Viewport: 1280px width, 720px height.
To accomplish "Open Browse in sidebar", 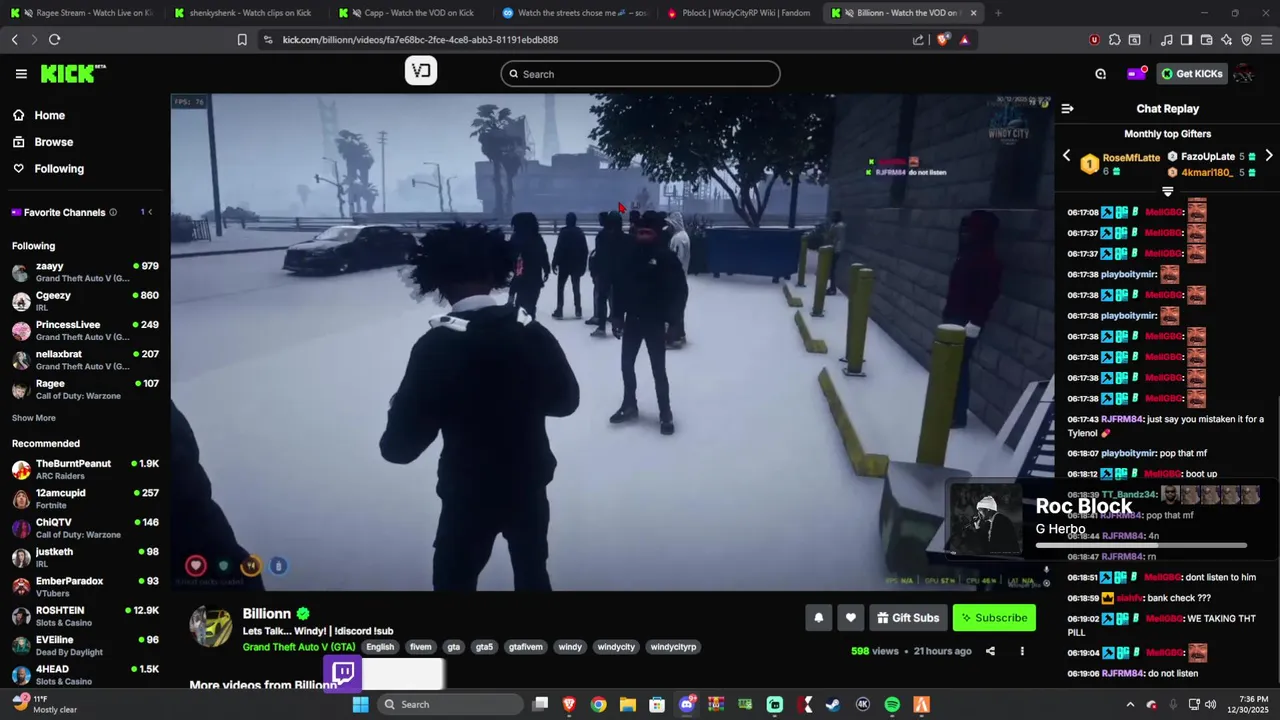I will pyautogui.click(x=53, y=142).
